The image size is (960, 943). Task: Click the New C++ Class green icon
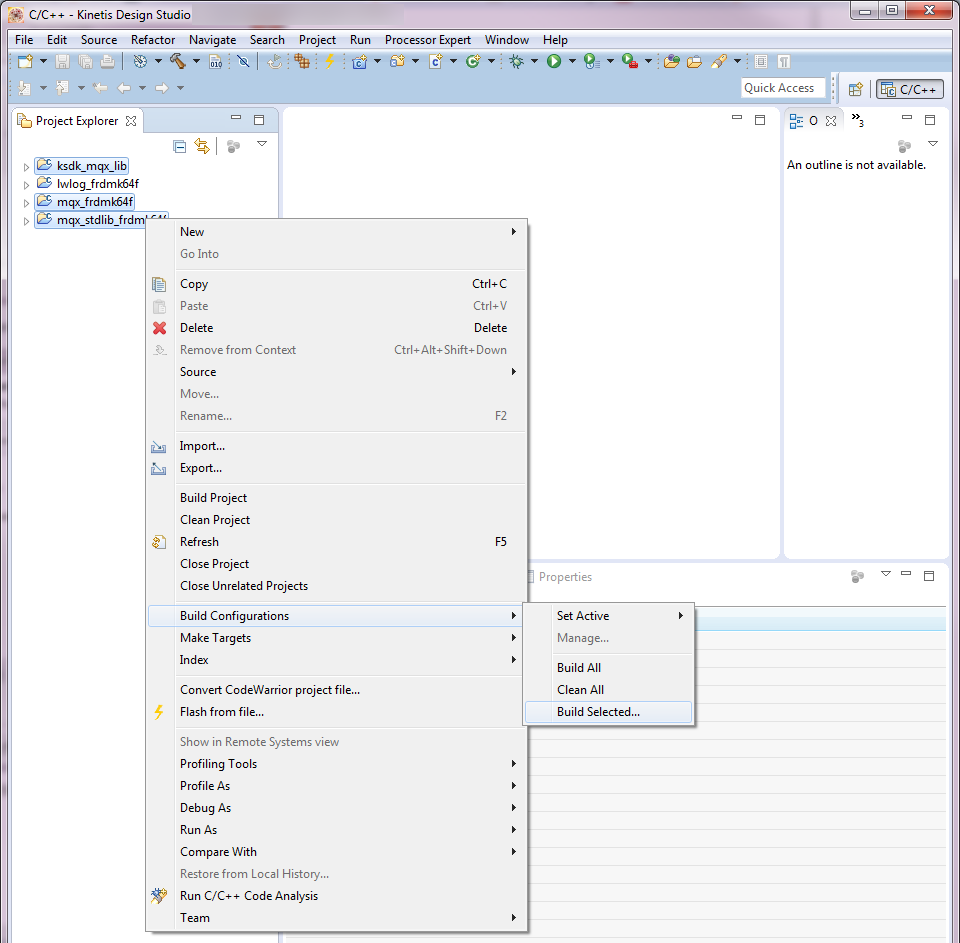pos(473,61)
